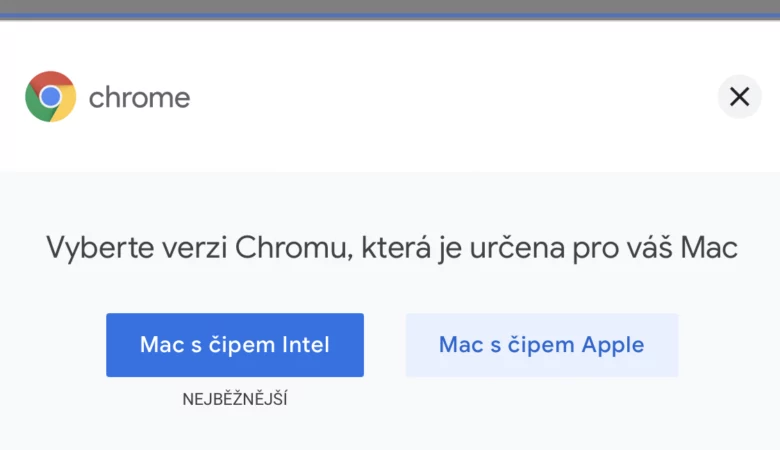Click the gray bar above the dialog
This screenshot has height=450, width=780.
[390, 7]
